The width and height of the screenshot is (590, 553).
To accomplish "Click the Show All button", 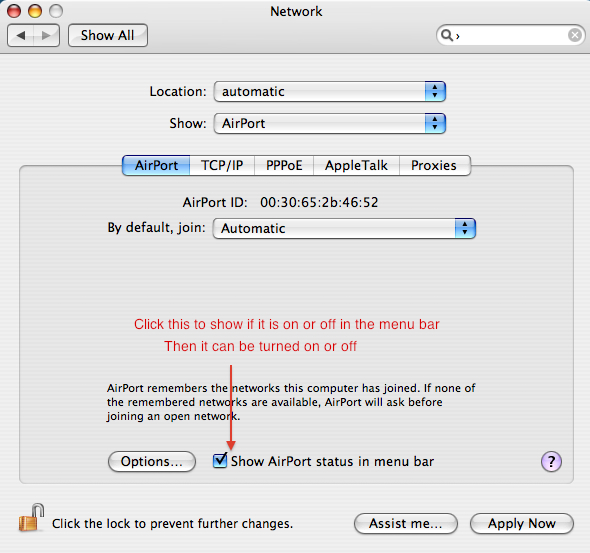I will pyautogui.click(x=108, y=35).
